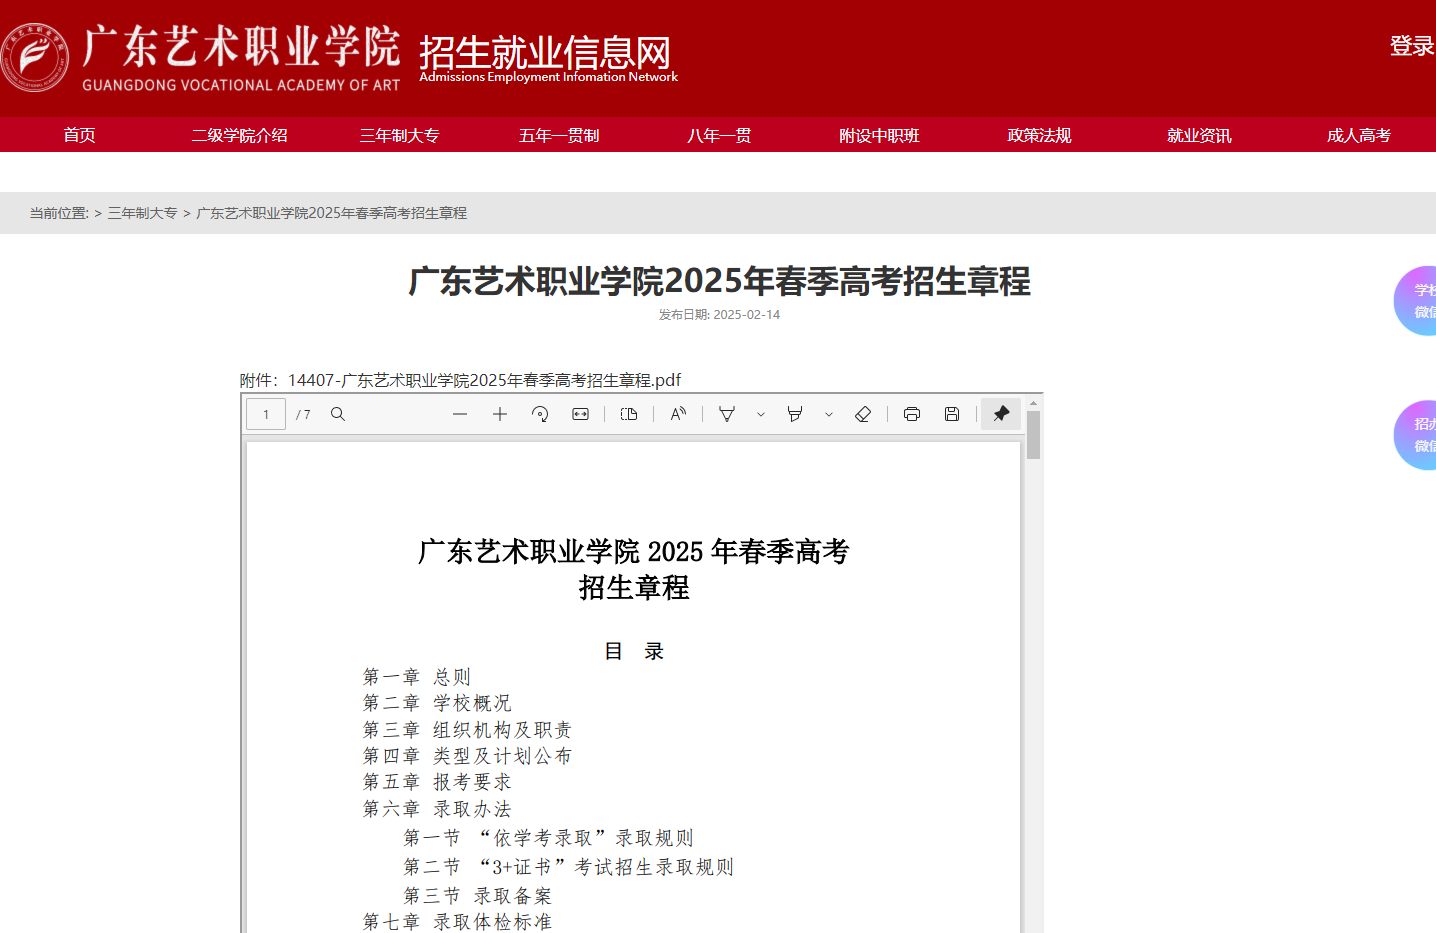Click inside the PDF page number field
This screenshot has width=1436, height=933.
pos(265,413)
